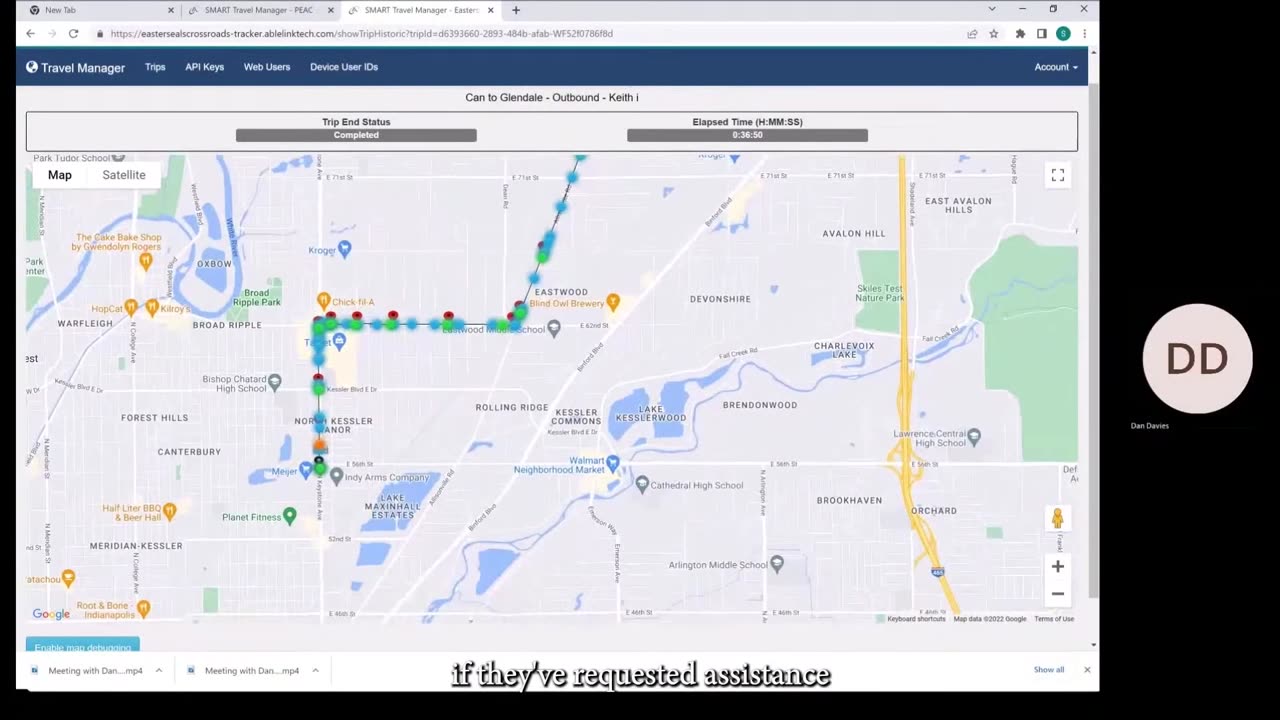1280x720 pixels.
Task: Open options chevron for the right Meeting download
Action: point(315,671)
